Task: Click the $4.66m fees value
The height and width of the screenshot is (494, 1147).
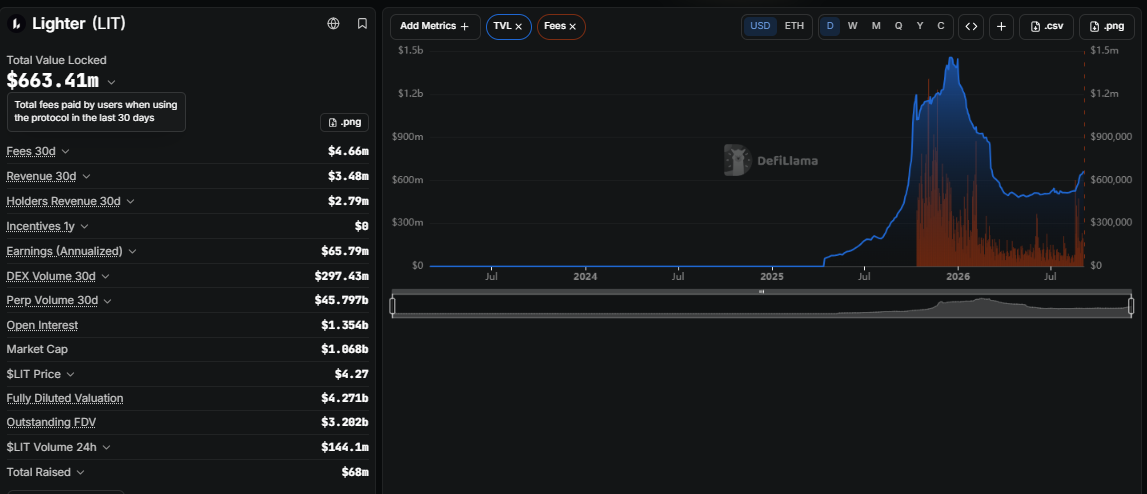Action: 348,151
